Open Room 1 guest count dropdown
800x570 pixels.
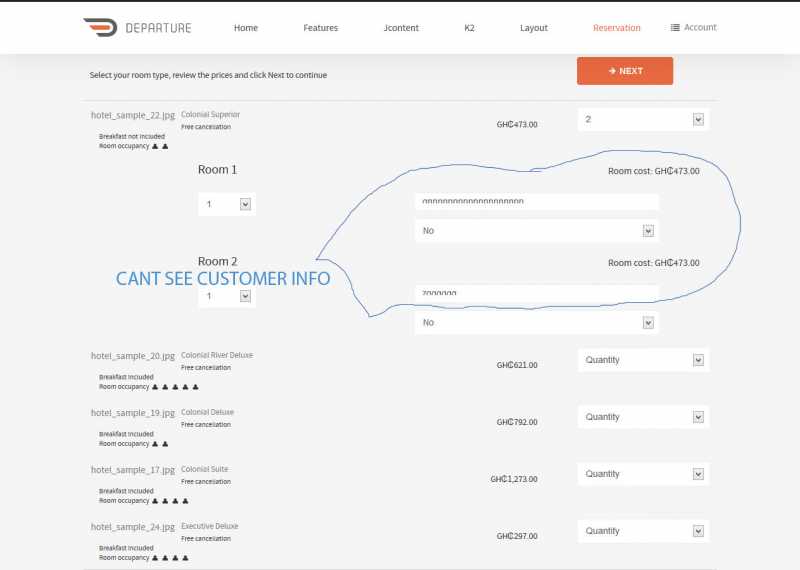tap(227, 204)
